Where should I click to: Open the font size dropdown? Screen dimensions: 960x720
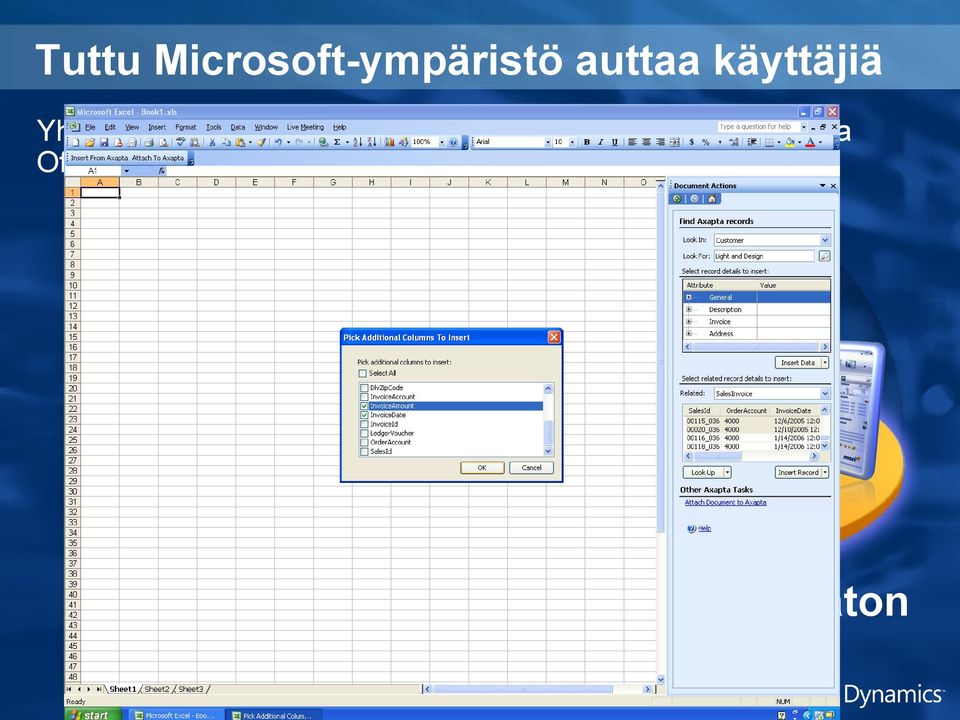pos(572,142)
